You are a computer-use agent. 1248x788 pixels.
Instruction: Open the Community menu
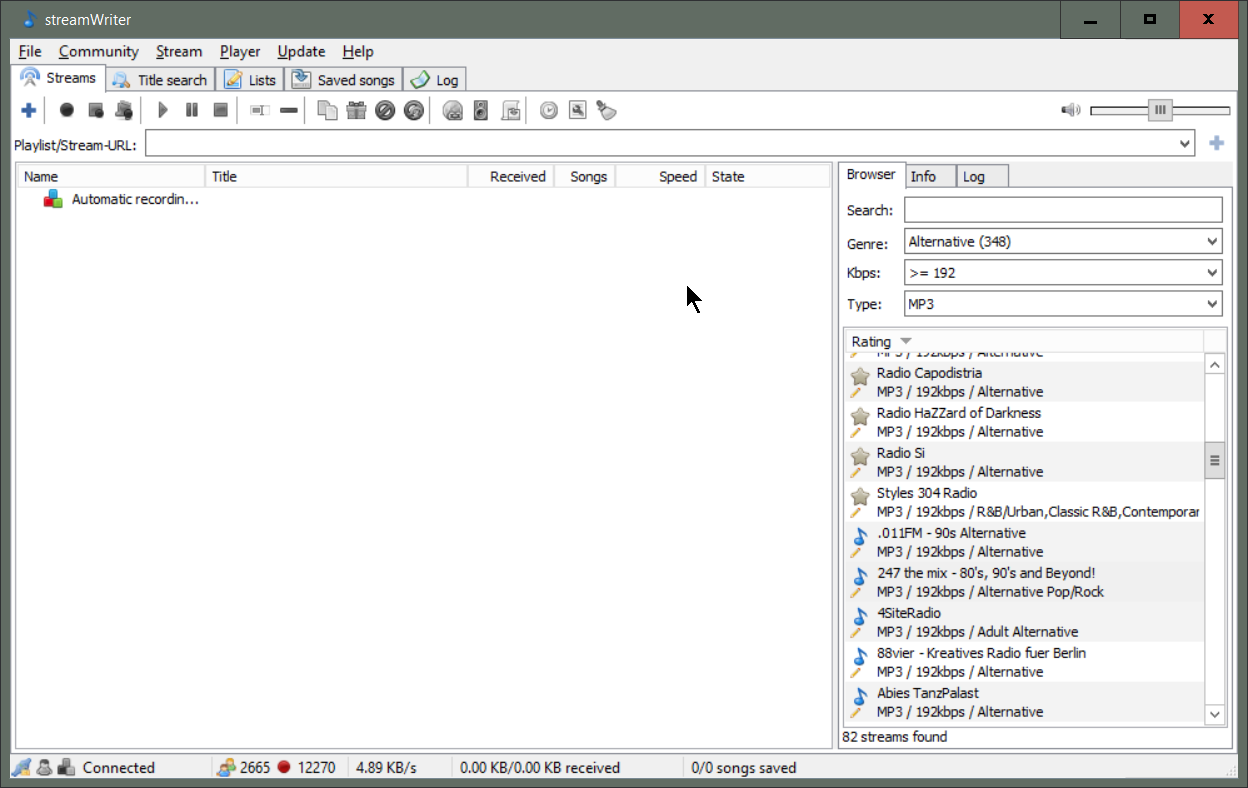(98, 51)
